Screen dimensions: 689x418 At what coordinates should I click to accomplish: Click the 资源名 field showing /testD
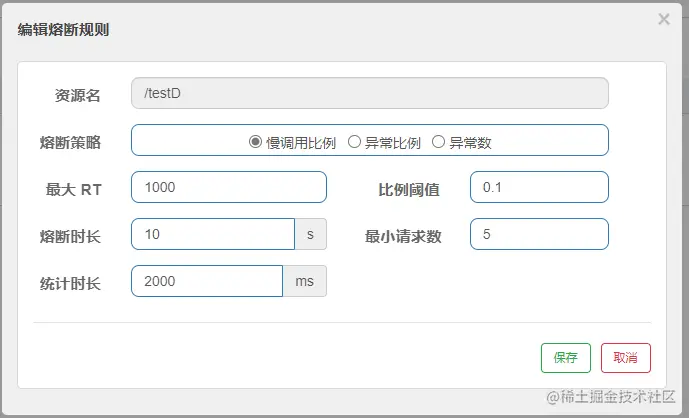(x=370, y=93)
